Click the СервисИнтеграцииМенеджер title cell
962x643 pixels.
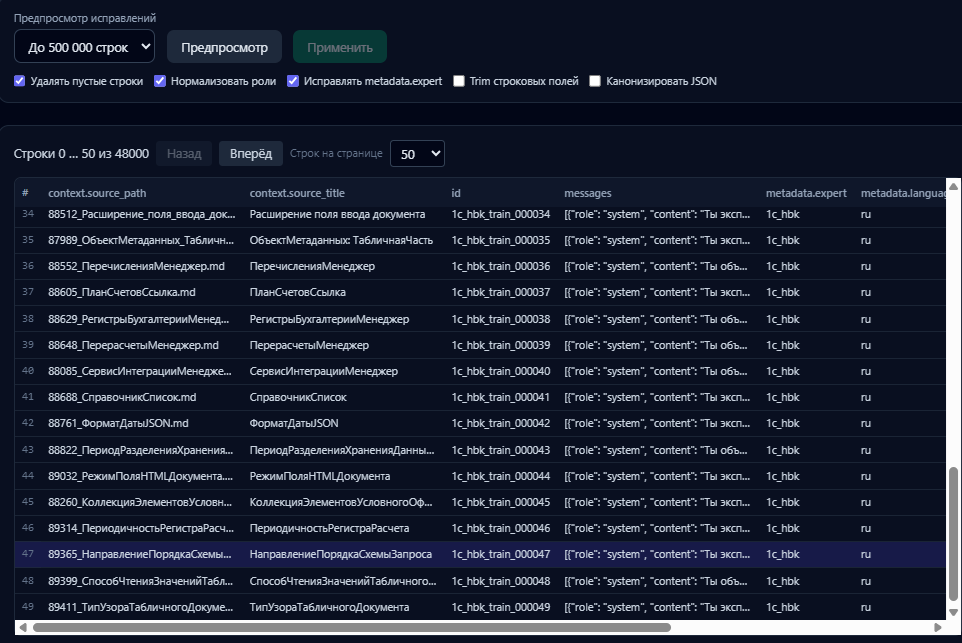pyautogui.click(x=323, y=371)
